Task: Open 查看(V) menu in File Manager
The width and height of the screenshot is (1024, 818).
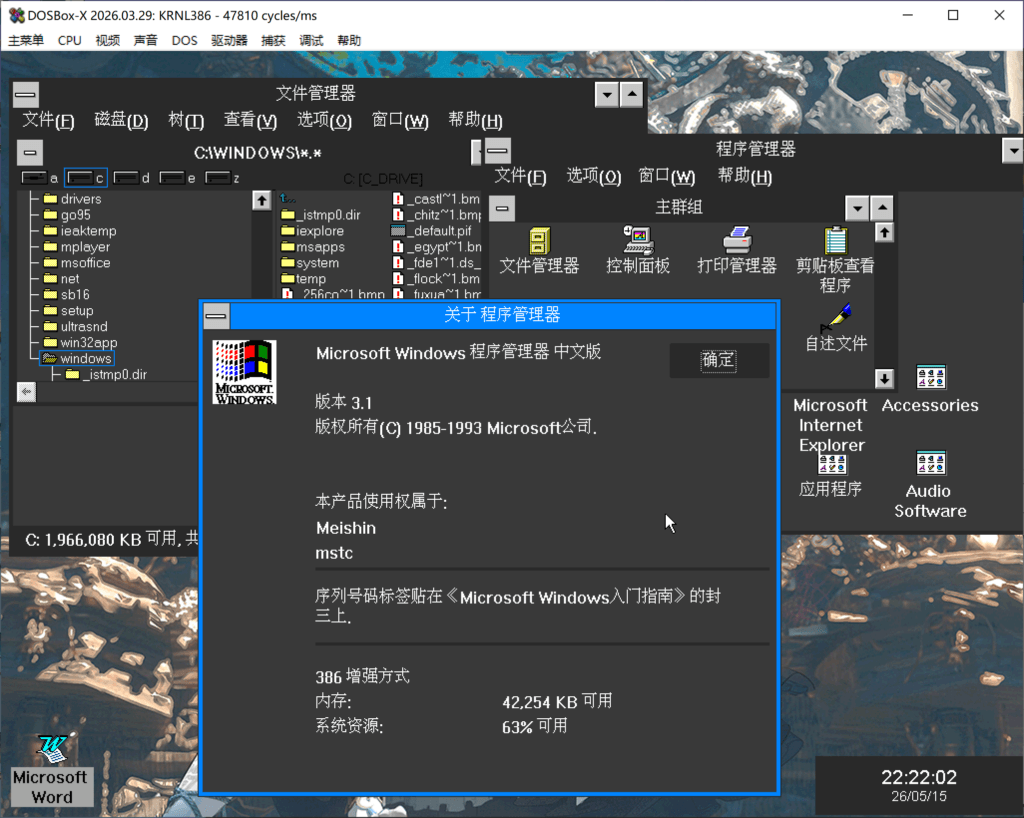Action: [251, 120]
